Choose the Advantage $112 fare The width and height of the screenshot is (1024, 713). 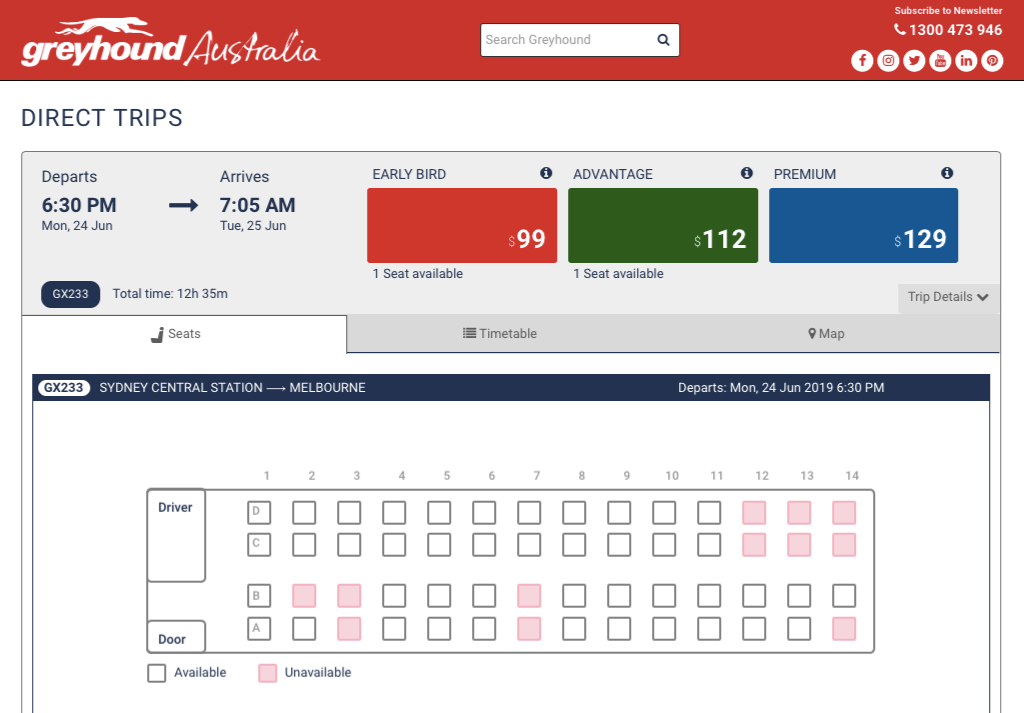point(663,225)
